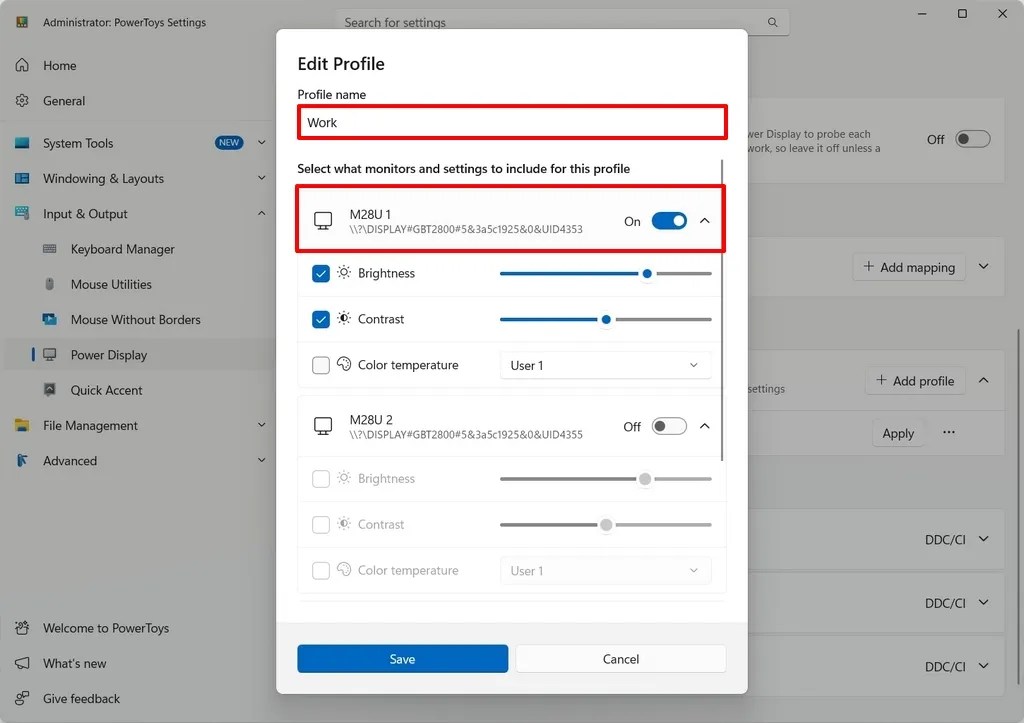Click the System Tools icon

click(22, 143)
